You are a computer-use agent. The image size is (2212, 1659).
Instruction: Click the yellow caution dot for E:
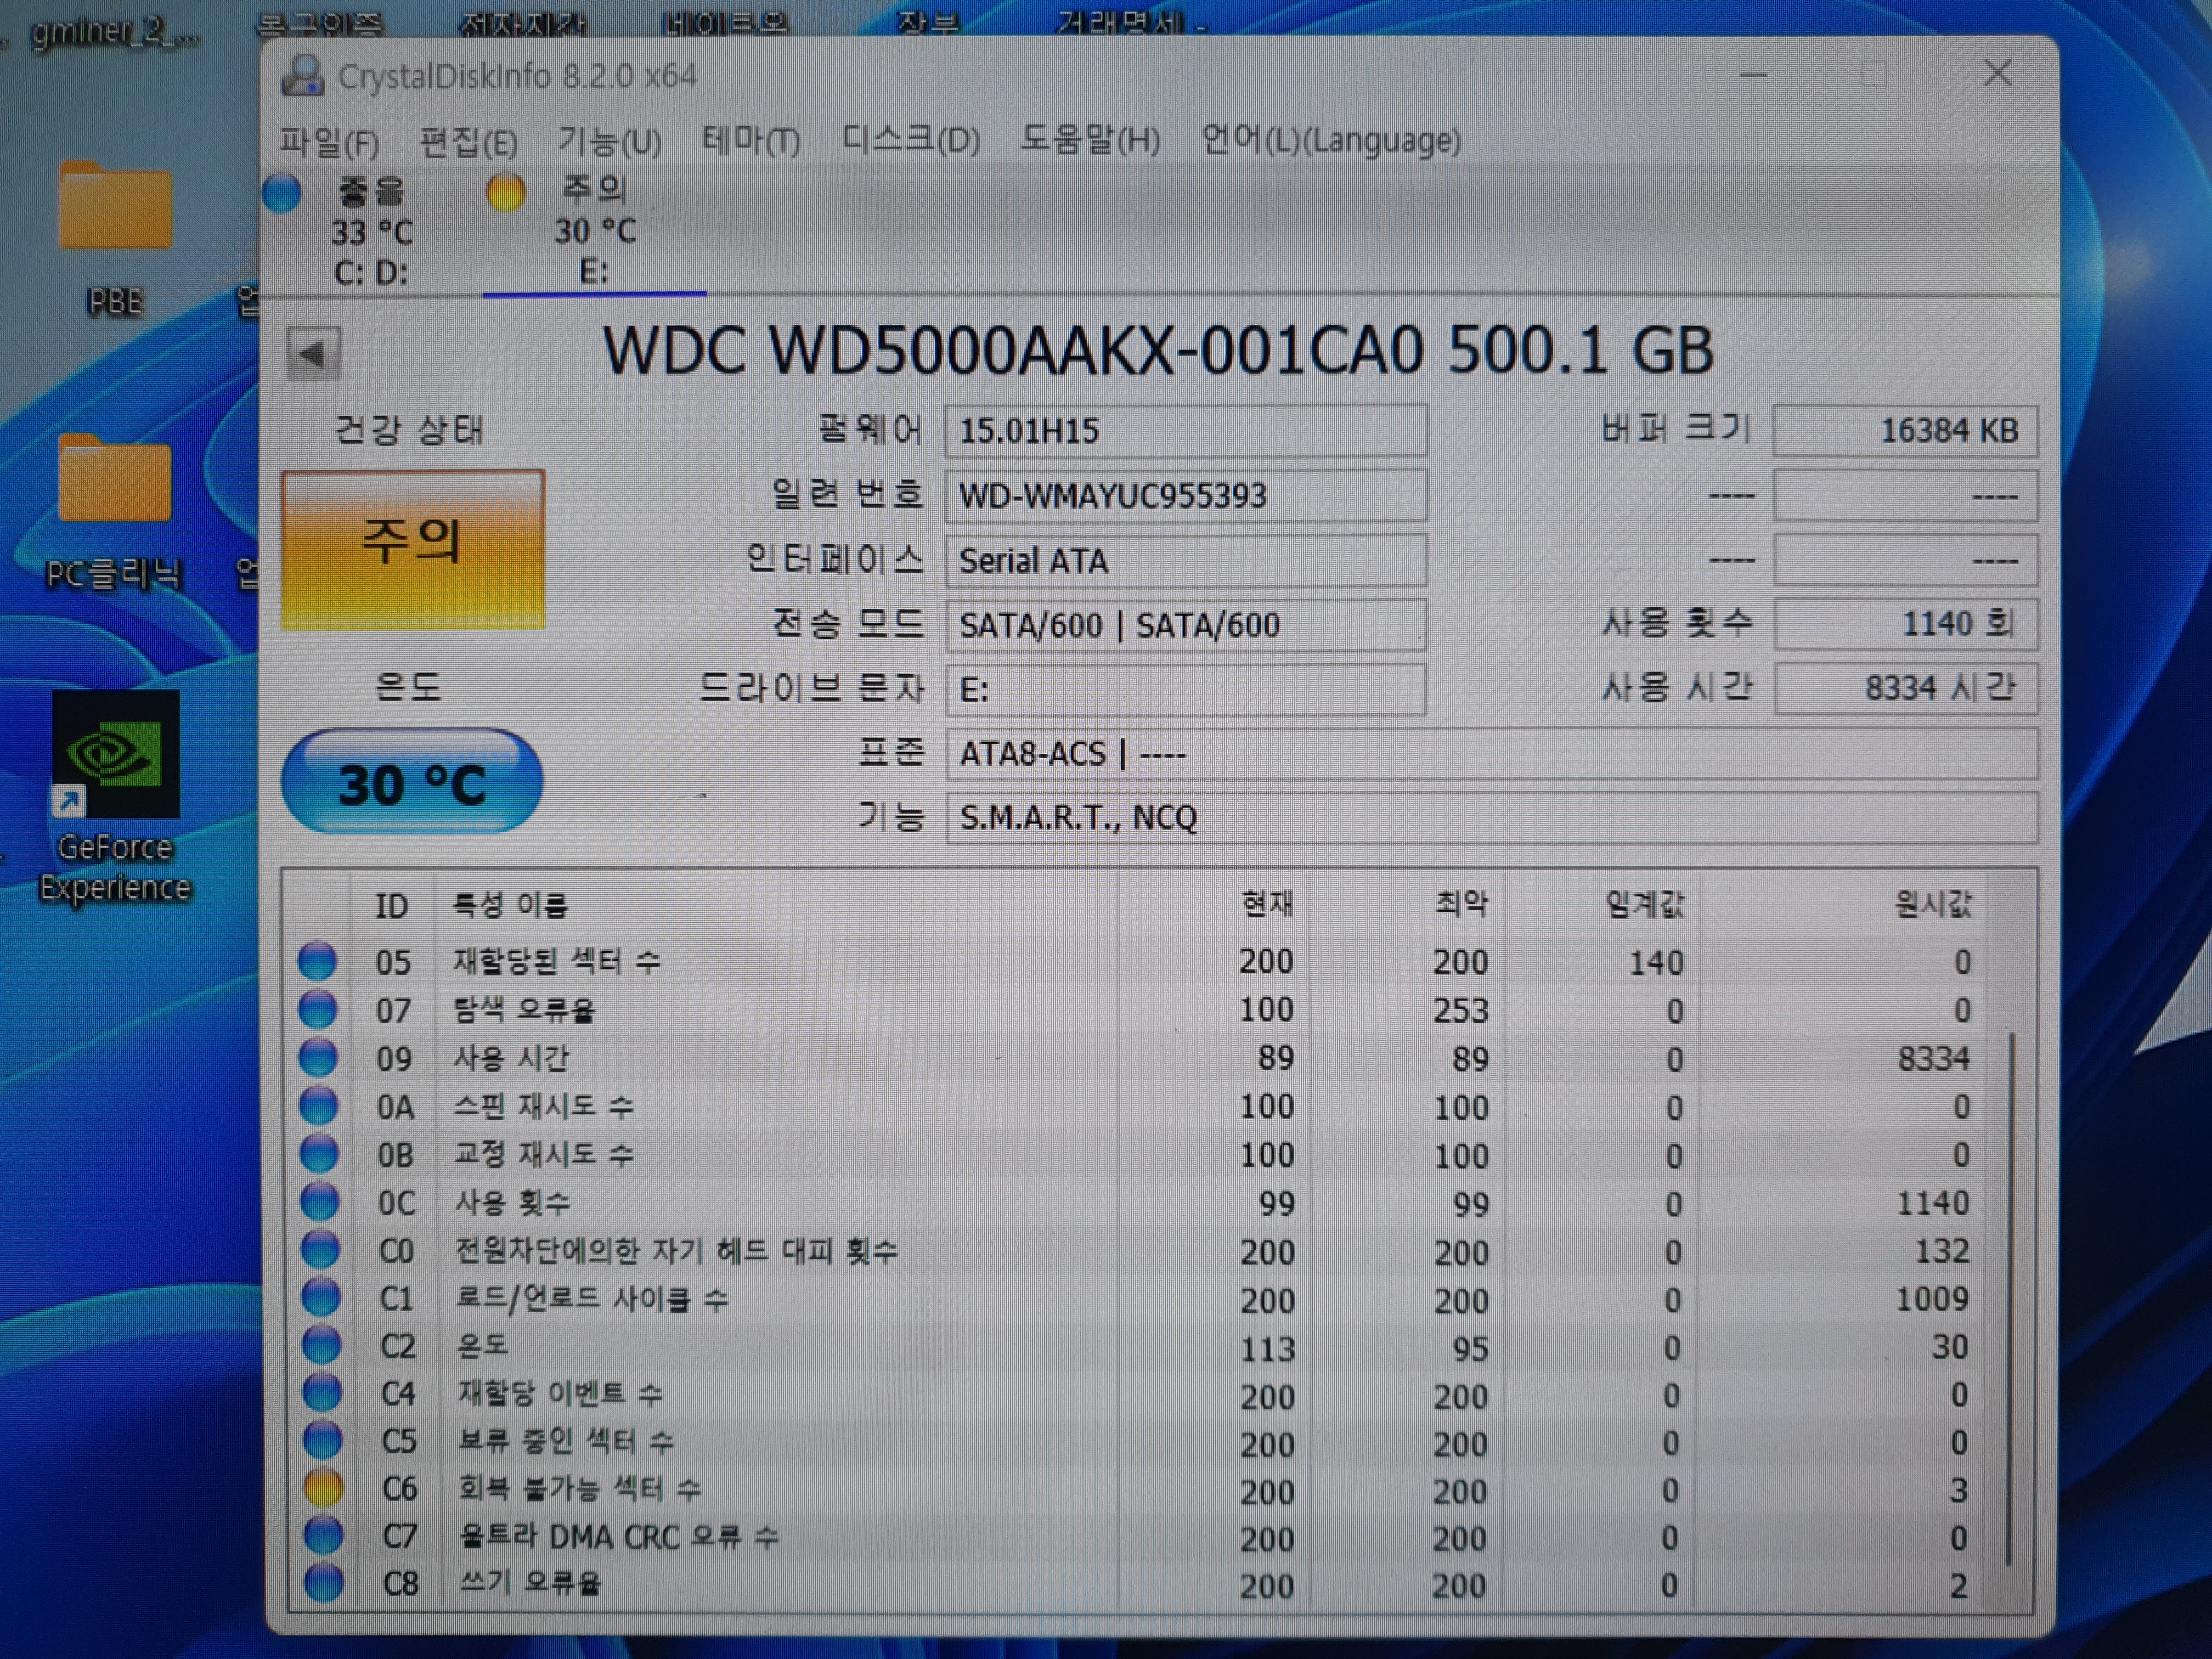coord(505,192)
